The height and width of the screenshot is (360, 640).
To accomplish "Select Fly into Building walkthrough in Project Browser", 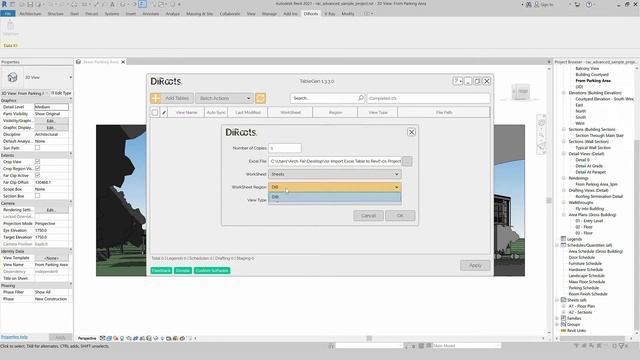I will 589,209.
